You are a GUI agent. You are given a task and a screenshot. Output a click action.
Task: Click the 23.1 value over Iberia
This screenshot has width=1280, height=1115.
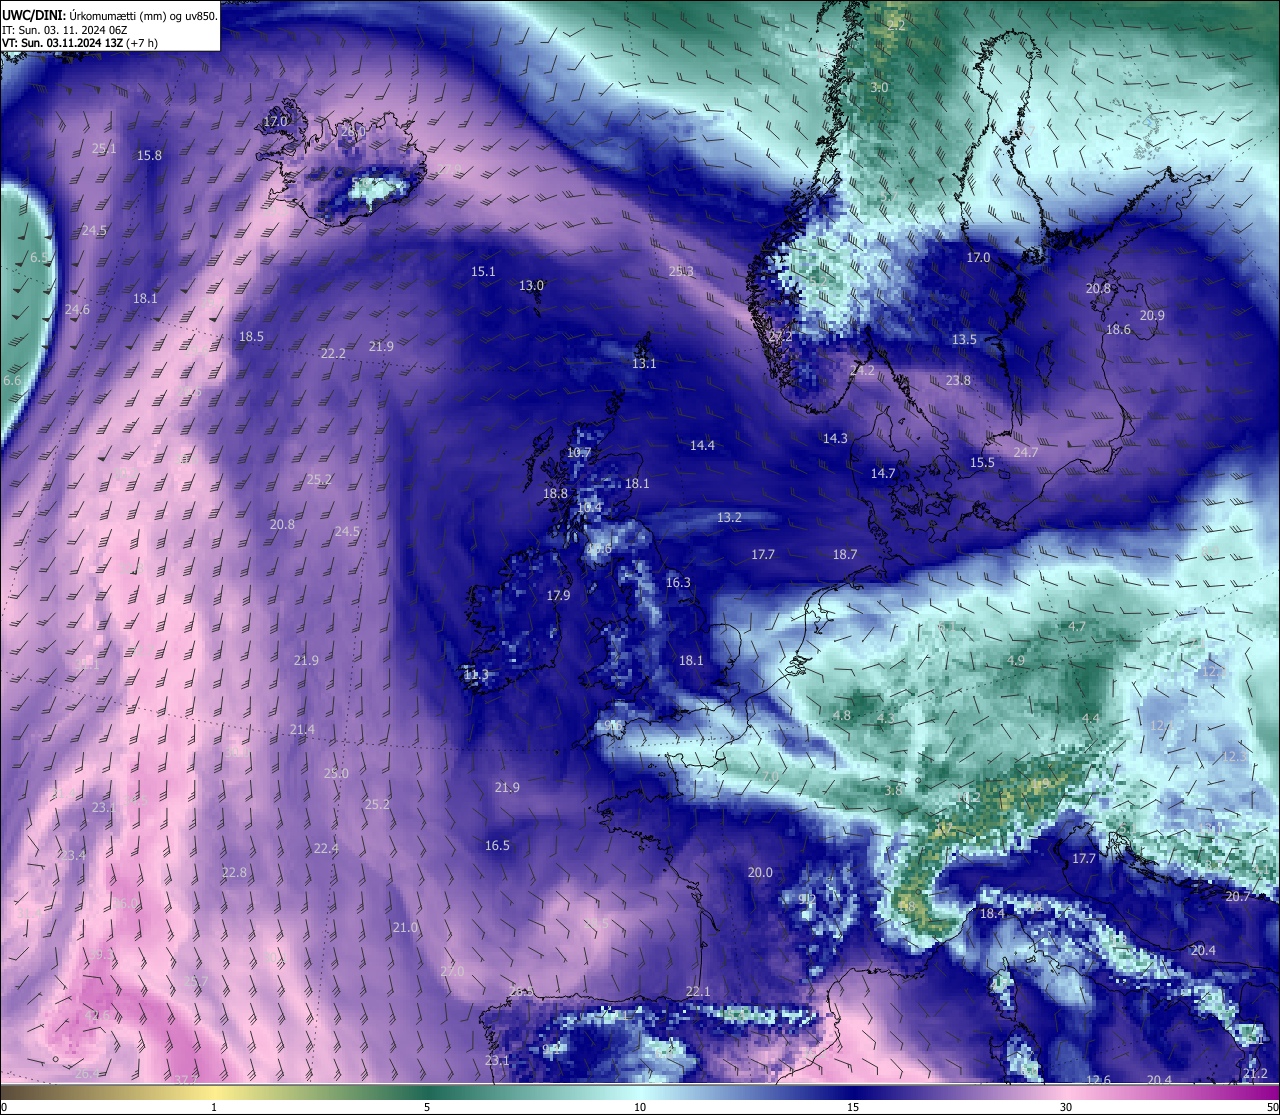click(x=497, y=1061)
